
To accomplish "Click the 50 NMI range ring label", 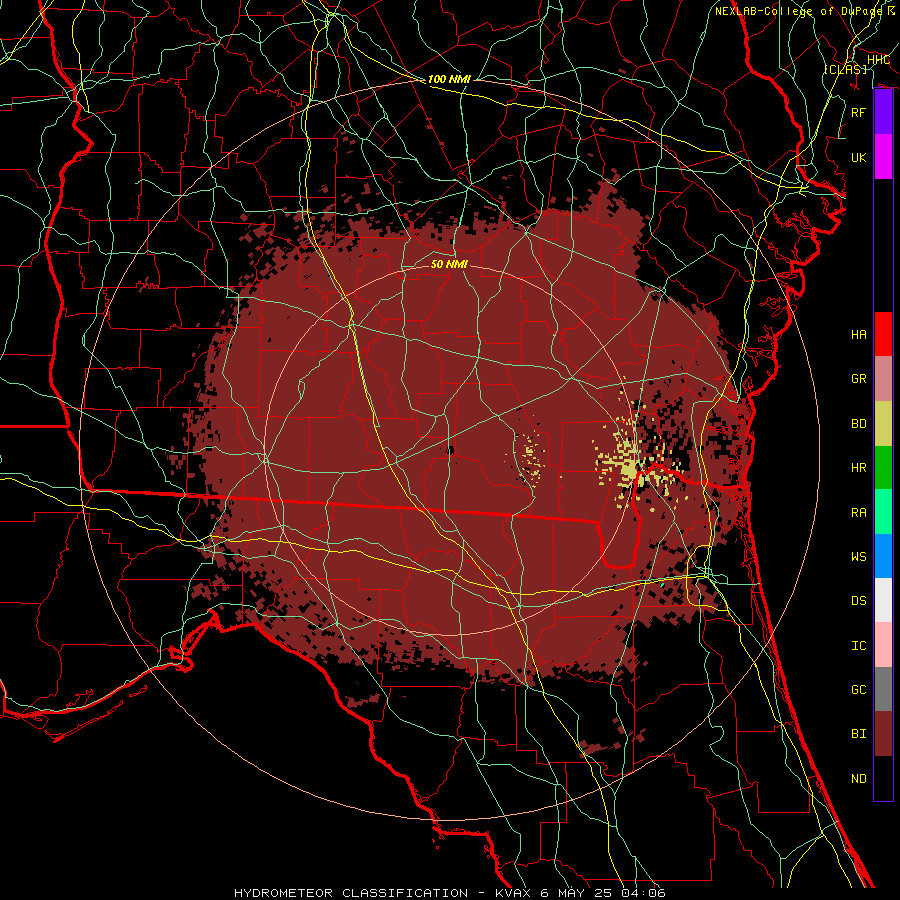I will point(449,264).
